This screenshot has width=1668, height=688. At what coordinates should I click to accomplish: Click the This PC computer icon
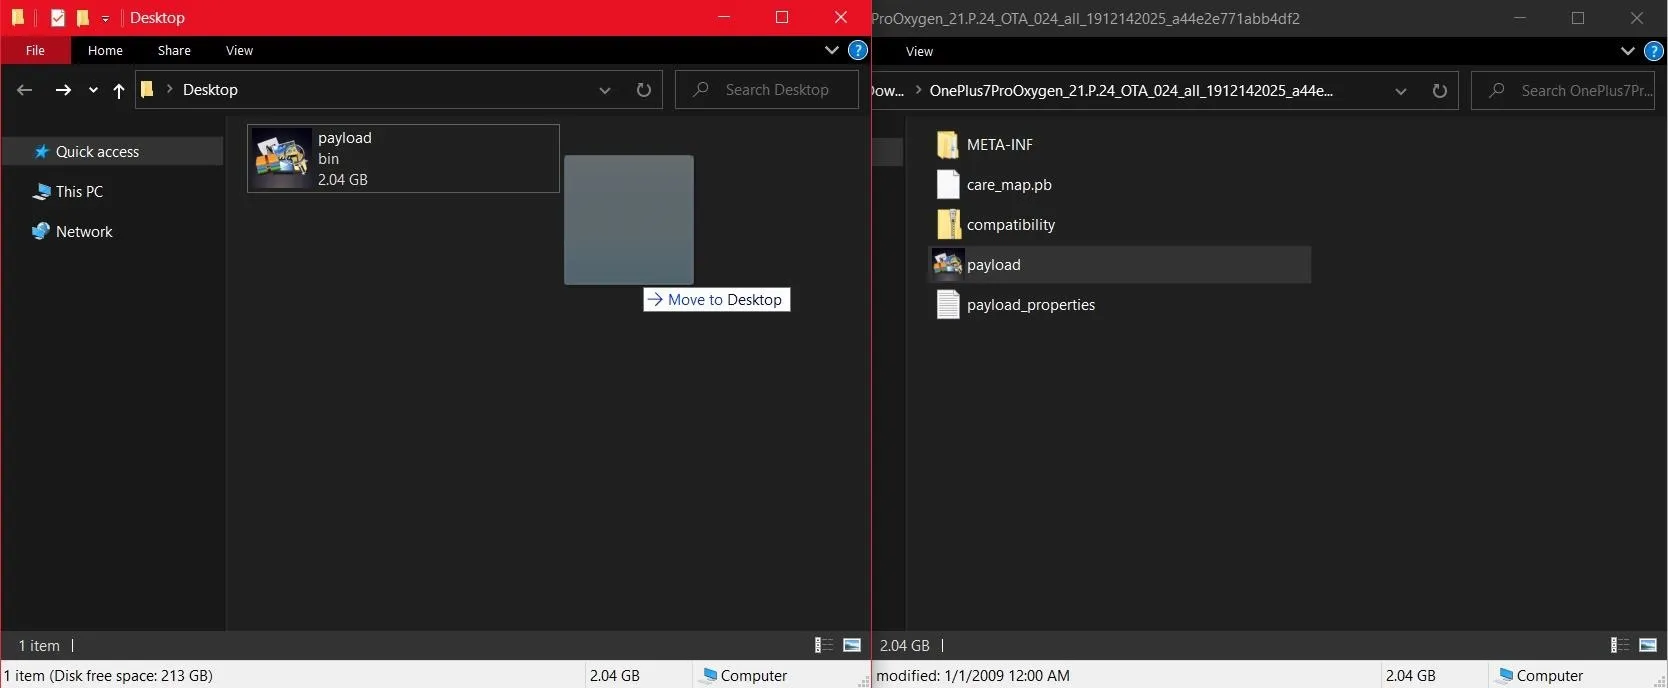tap(41, 192)
